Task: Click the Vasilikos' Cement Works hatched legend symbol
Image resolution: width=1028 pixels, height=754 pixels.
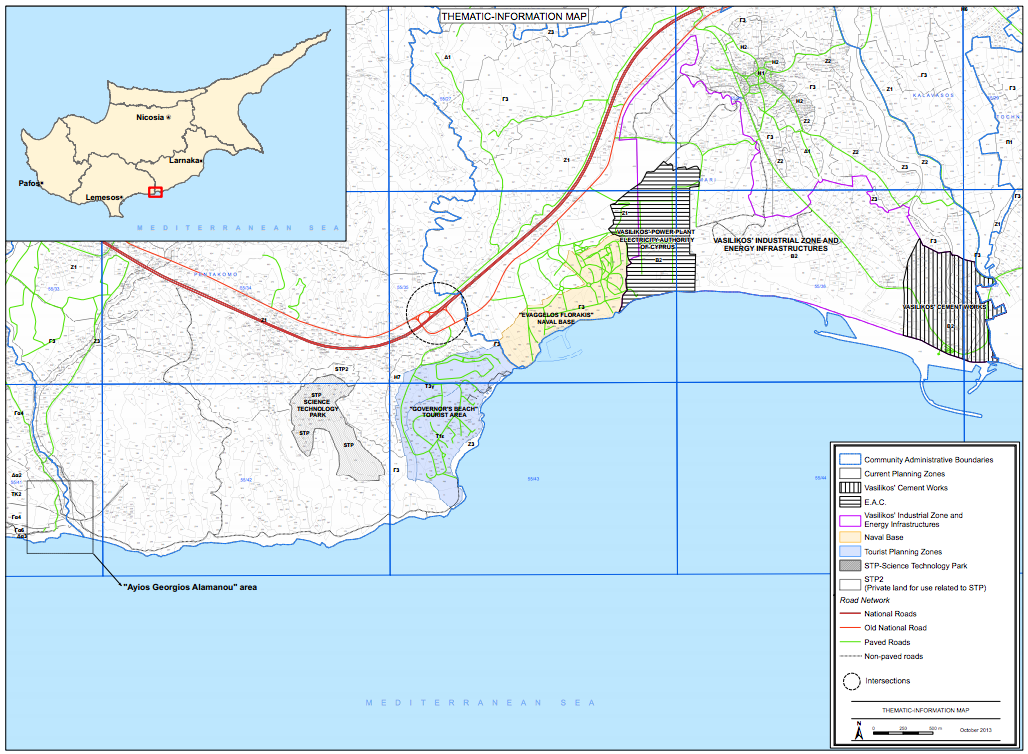Action: [x=850, y=488]
